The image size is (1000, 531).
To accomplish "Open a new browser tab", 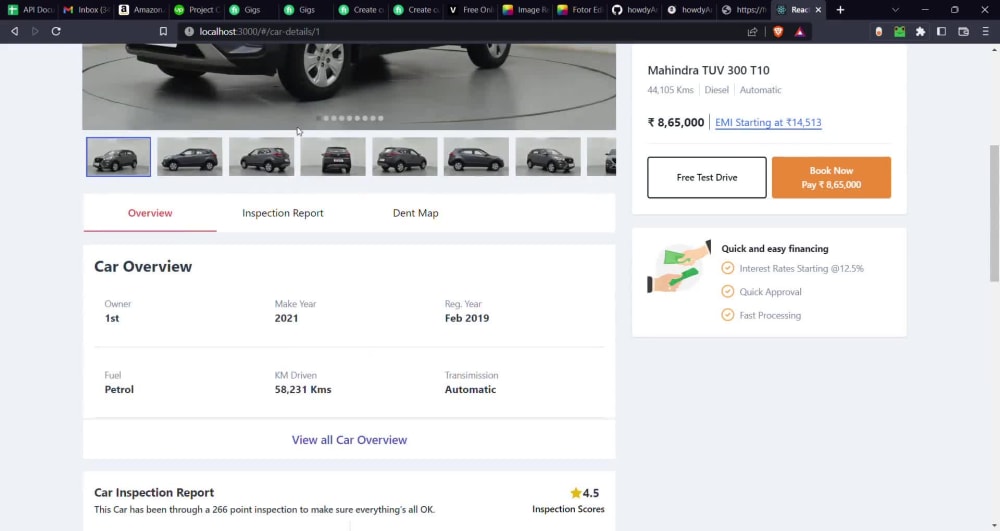I will (840, 10).
